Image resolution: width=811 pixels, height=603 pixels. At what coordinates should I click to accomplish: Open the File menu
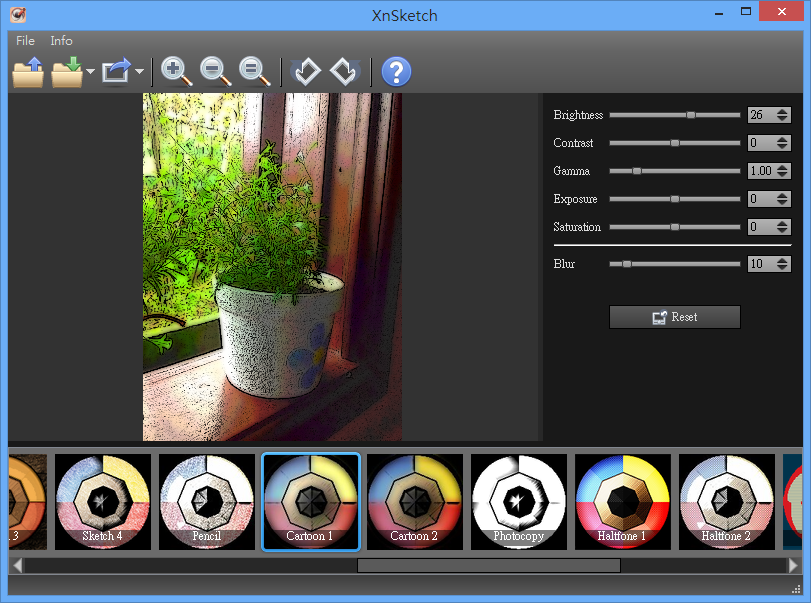click(x=25, y=41)
